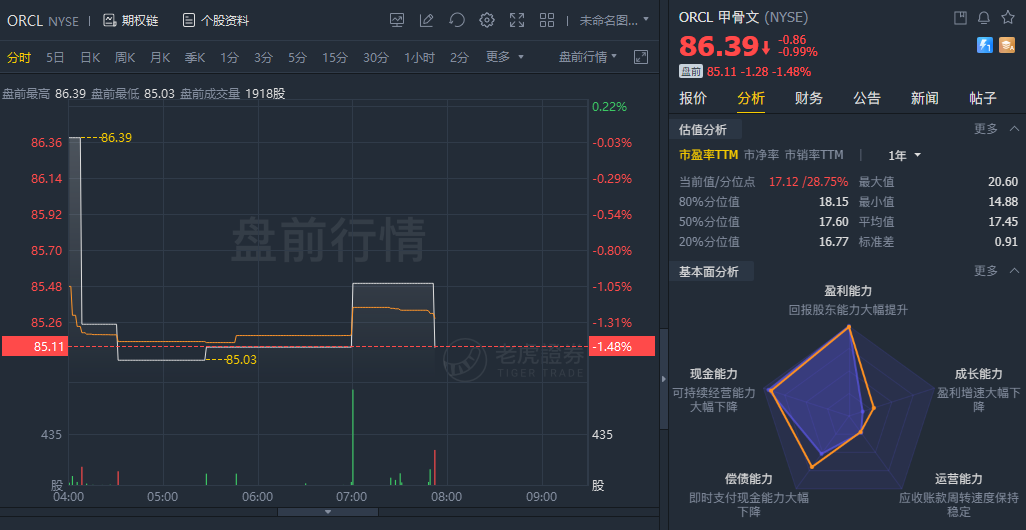Switch to 季K chart
The image size is (1026, 530).
click(194, 58)
